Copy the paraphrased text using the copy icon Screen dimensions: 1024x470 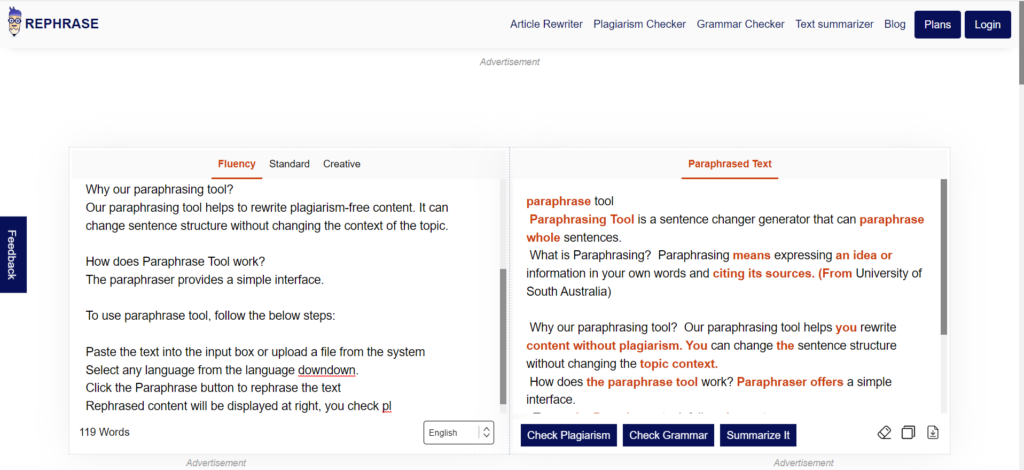pos(908,433)
